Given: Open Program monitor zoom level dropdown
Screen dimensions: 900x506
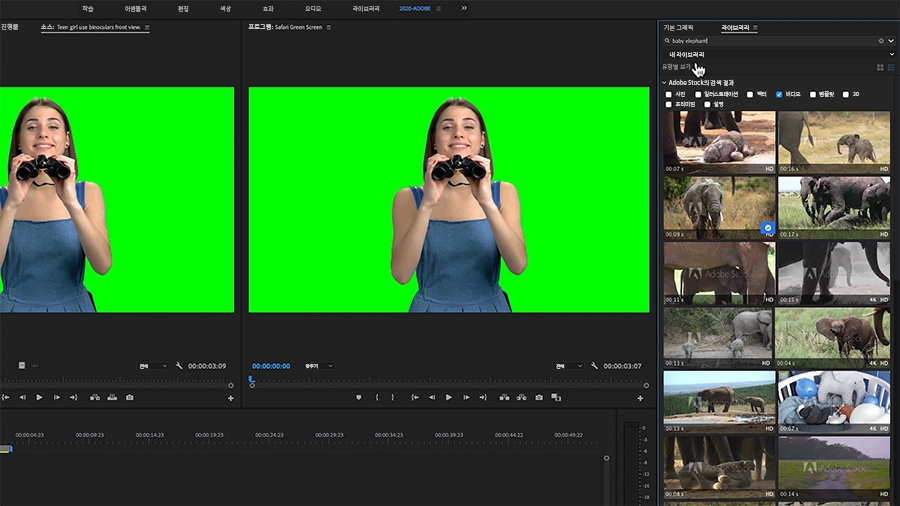Looking at the screenshot, I should click(x=319, y=366).
